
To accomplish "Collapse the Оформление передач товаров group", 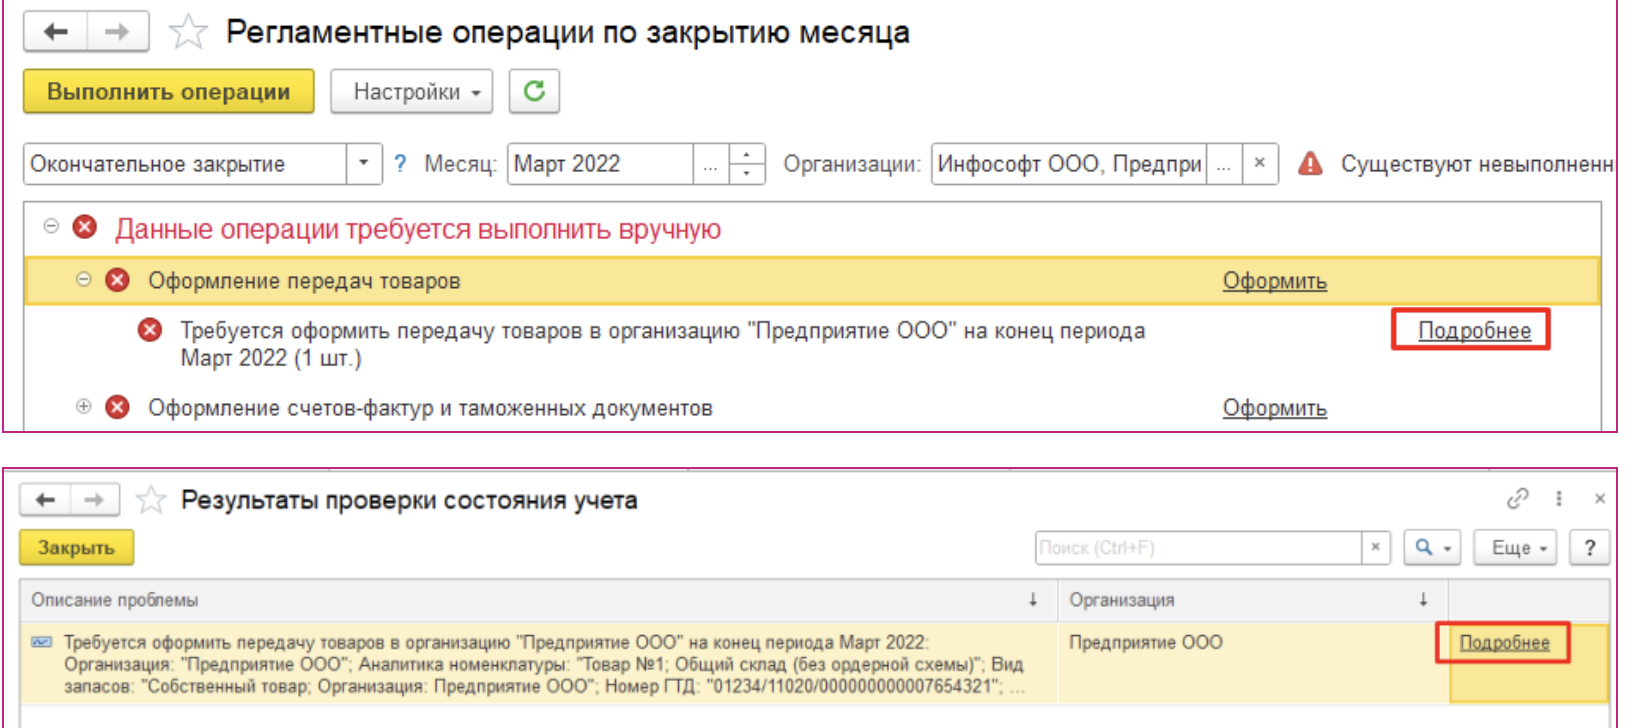I will pos(84,280).
